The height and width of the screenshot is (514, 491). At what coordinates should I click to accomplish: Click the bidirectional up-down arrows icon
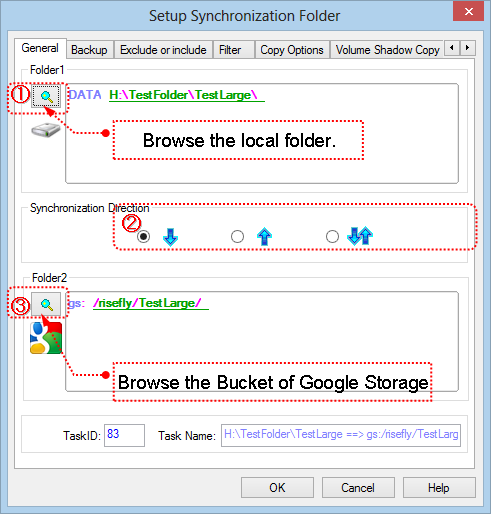pos(360,236)
